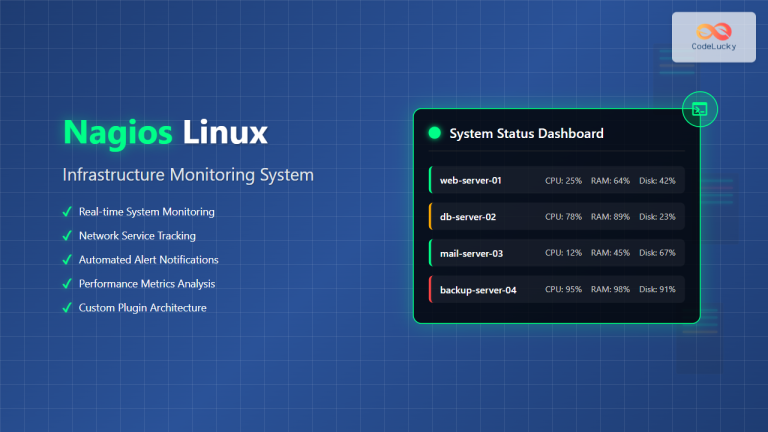This screenshot has height=432, width=768.
Task: Click the checkmark beside Automated Alert Notifications
Action: coord(67,260)
